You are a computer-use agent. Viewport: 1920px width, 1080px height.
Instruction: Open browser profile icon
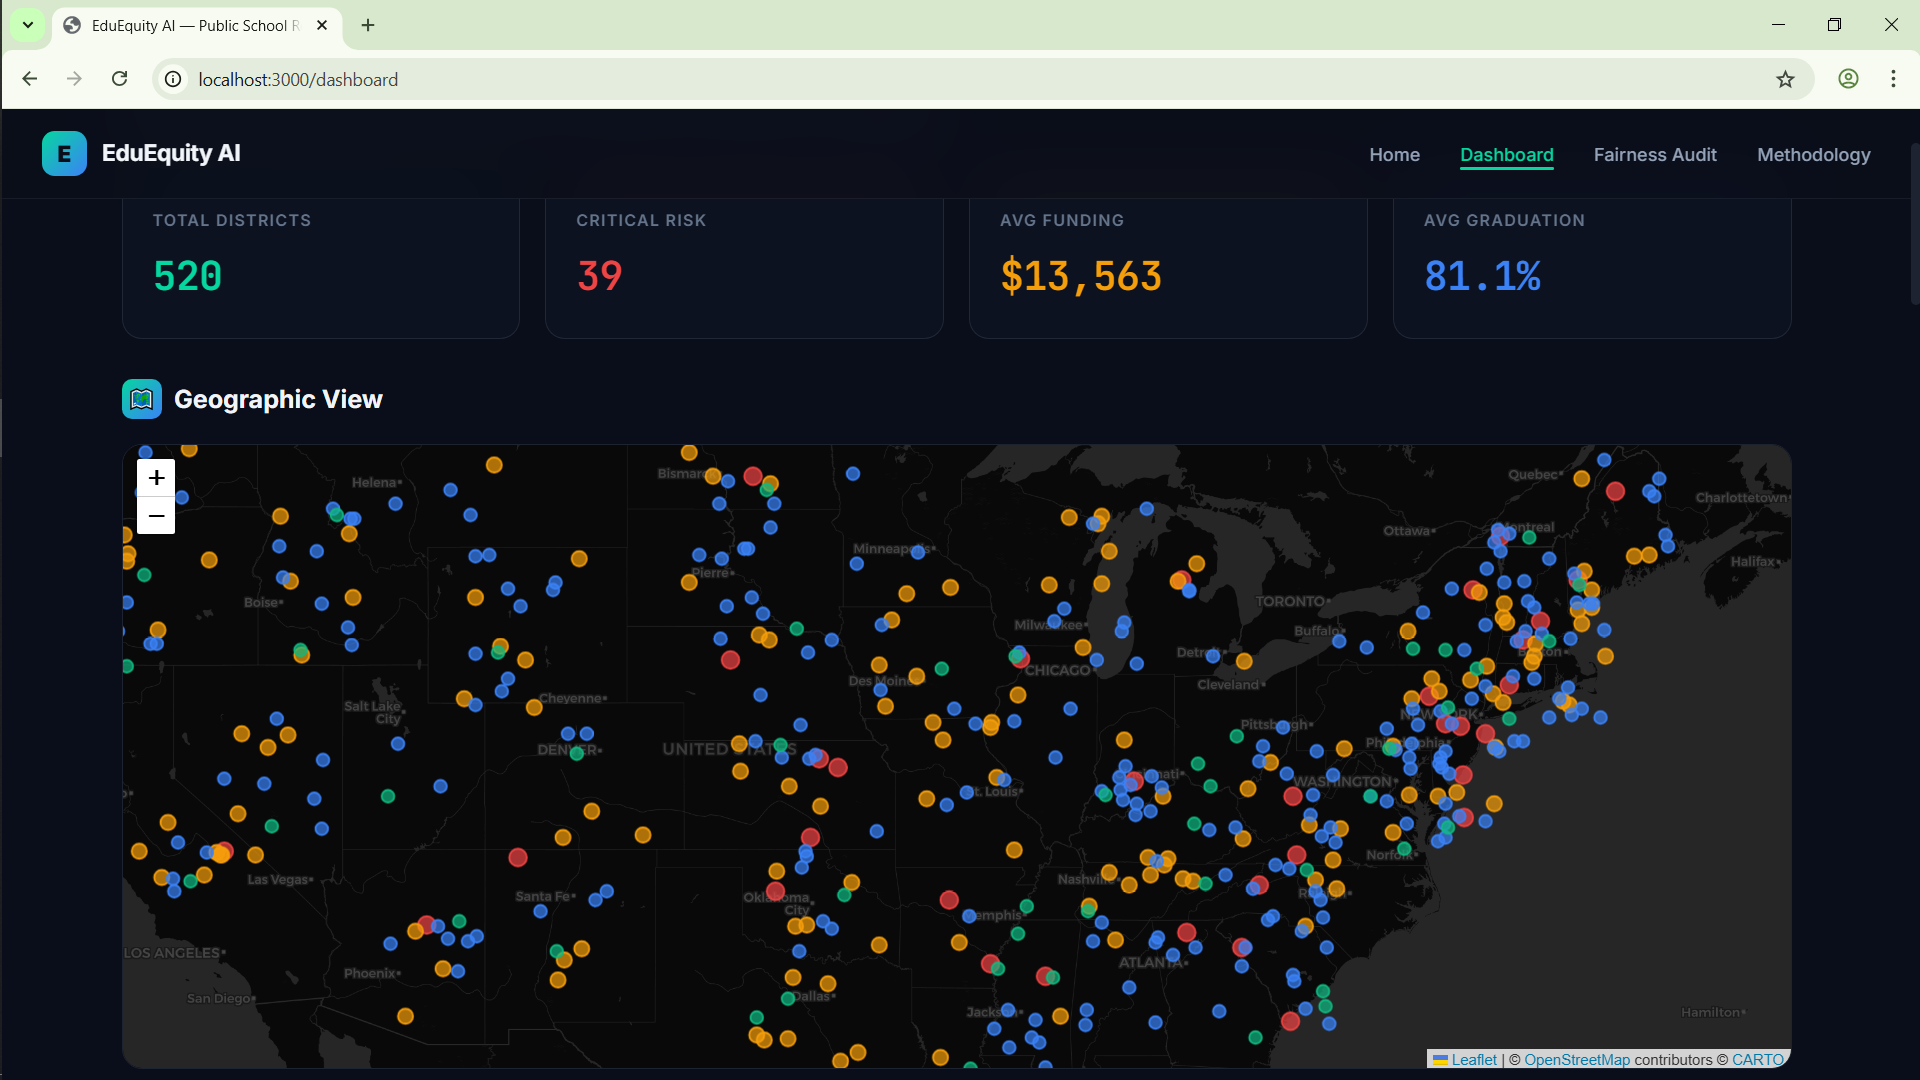[1848, 79]
